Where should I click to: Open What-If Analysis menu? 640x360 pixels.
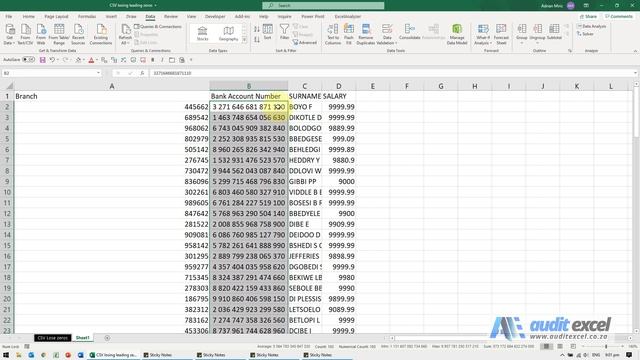pos(483,34)
